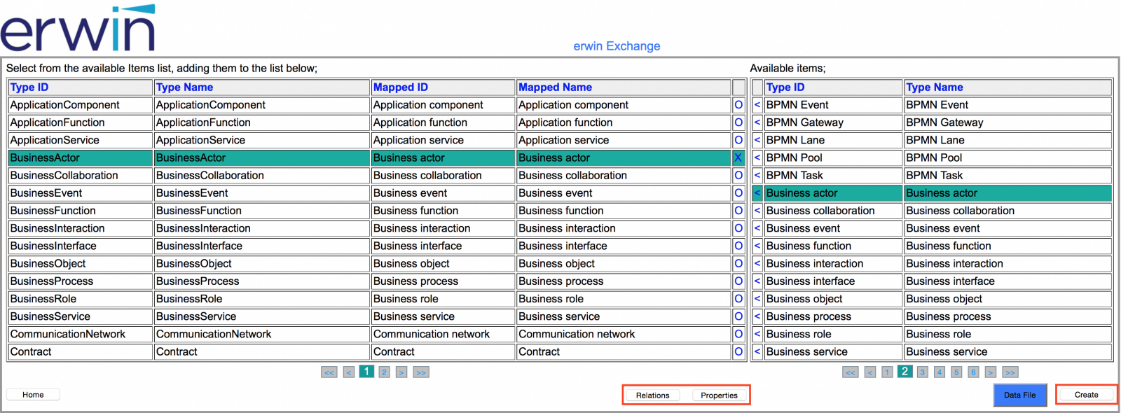
Task: Add Business collaboration using its < arrow
Action: (x=757, y=211)
